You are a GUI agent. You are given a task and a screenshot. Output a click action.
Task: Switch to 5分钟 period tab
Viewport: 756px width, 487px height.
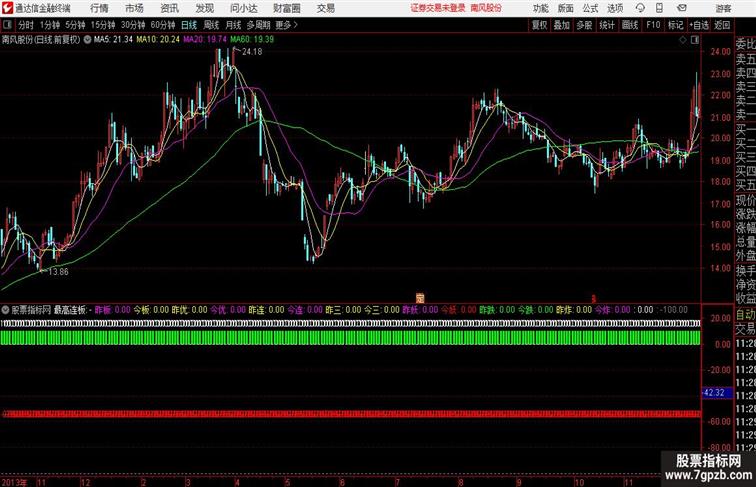click(x=75, y=25)
